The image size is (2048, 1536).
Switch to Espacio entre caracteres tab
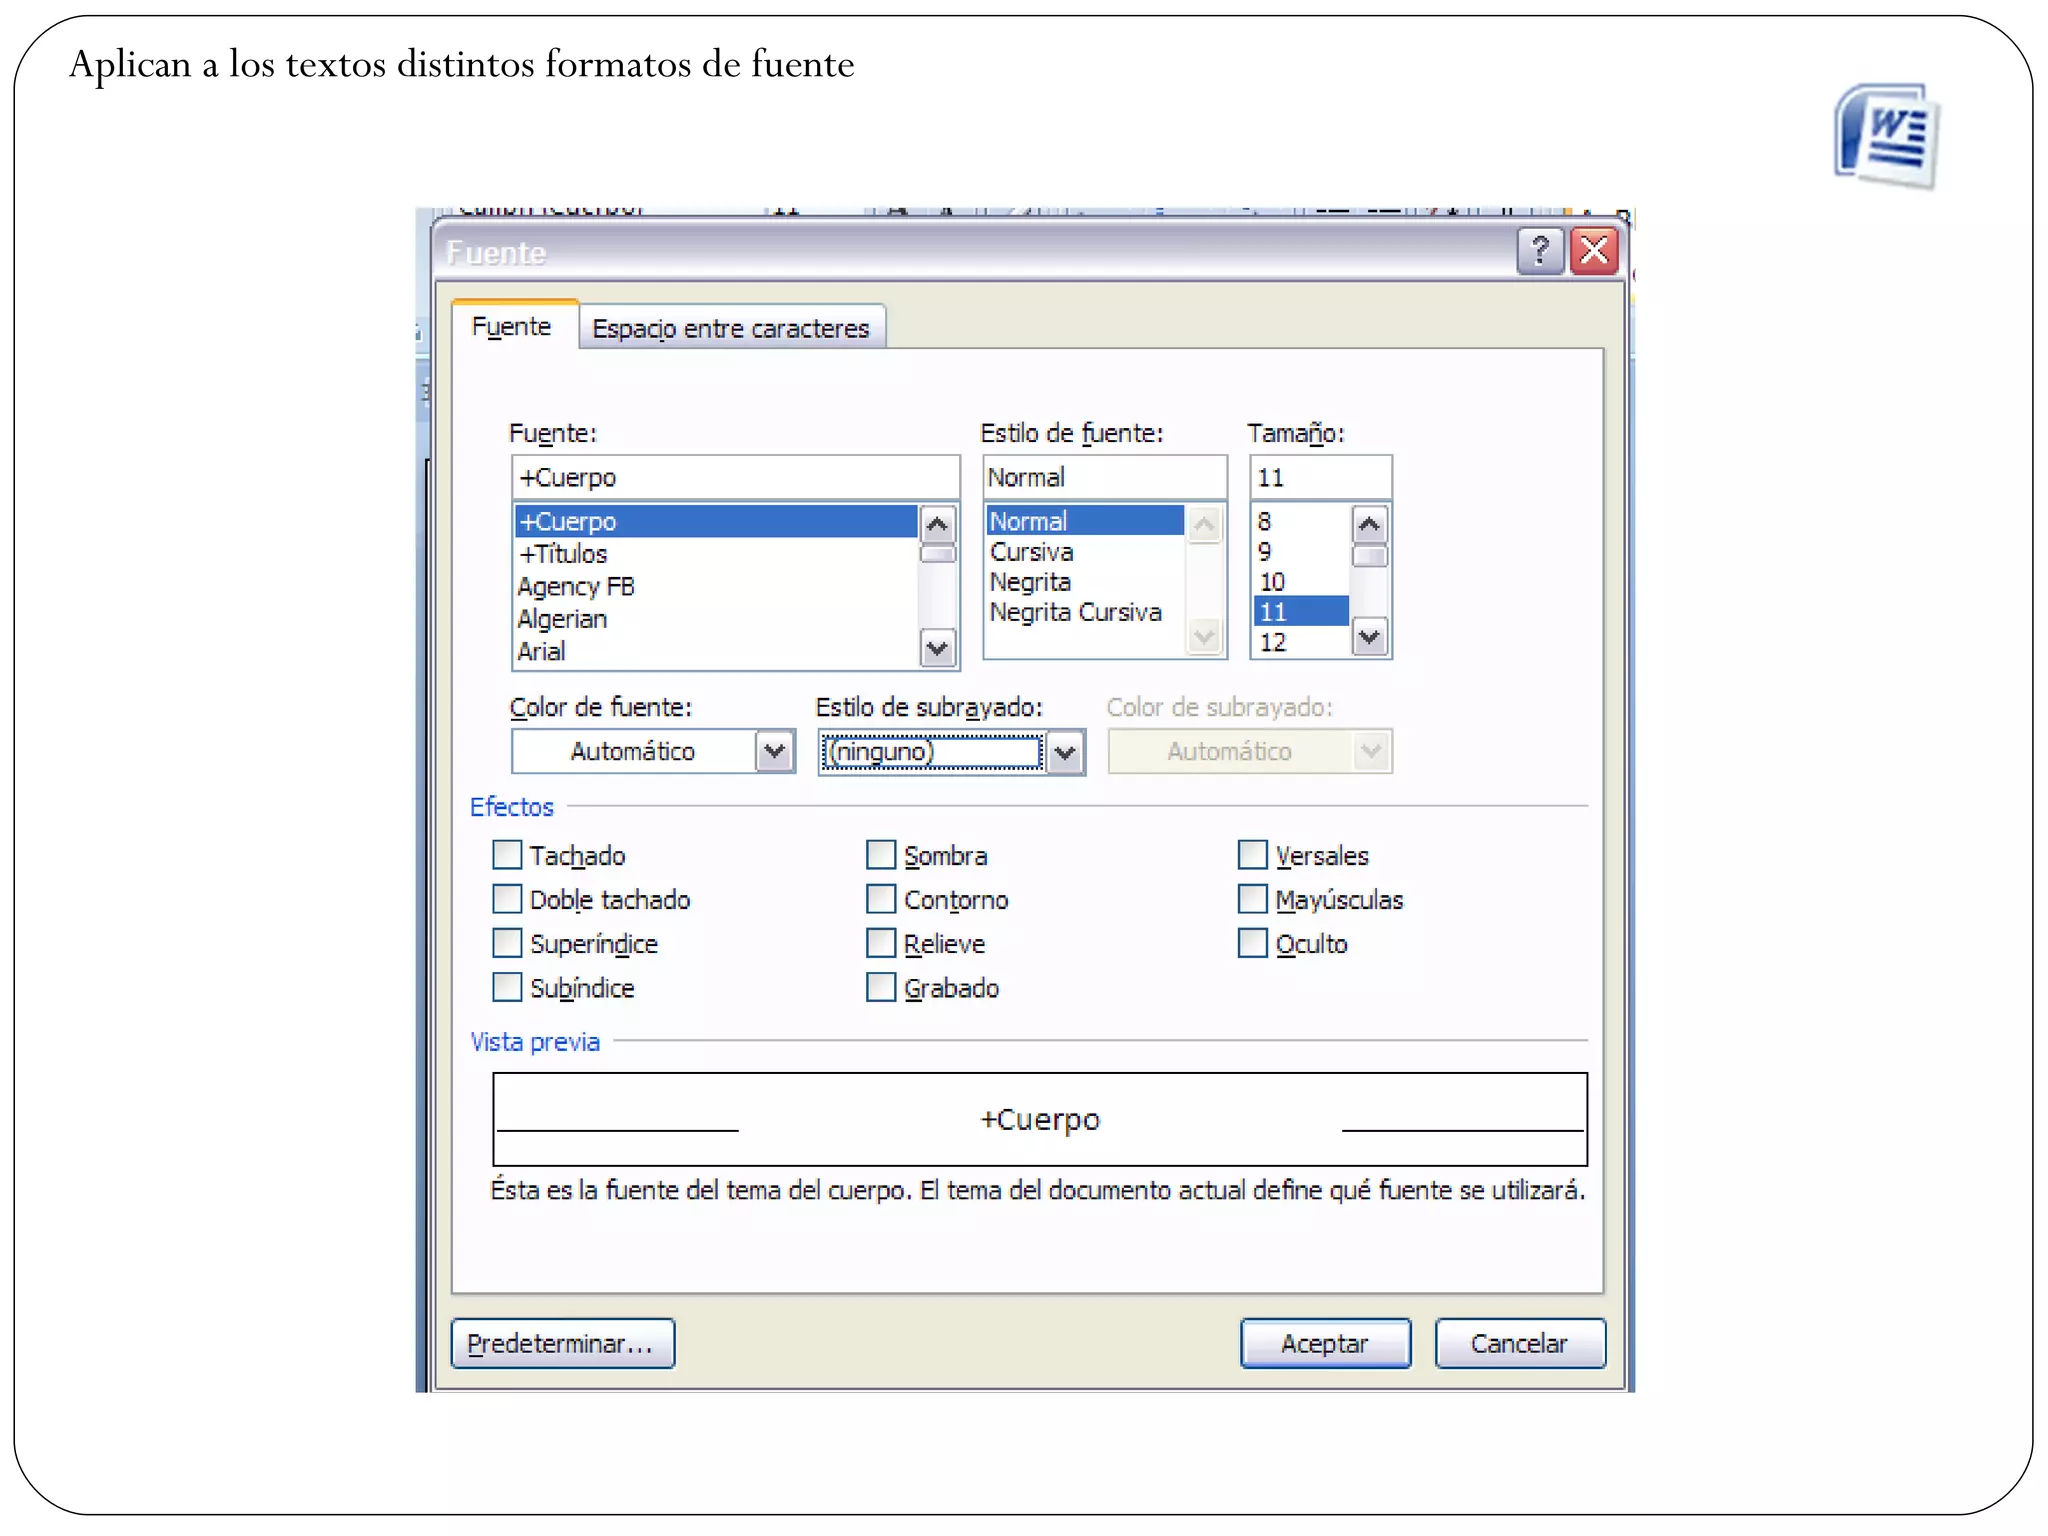[731, 328]
